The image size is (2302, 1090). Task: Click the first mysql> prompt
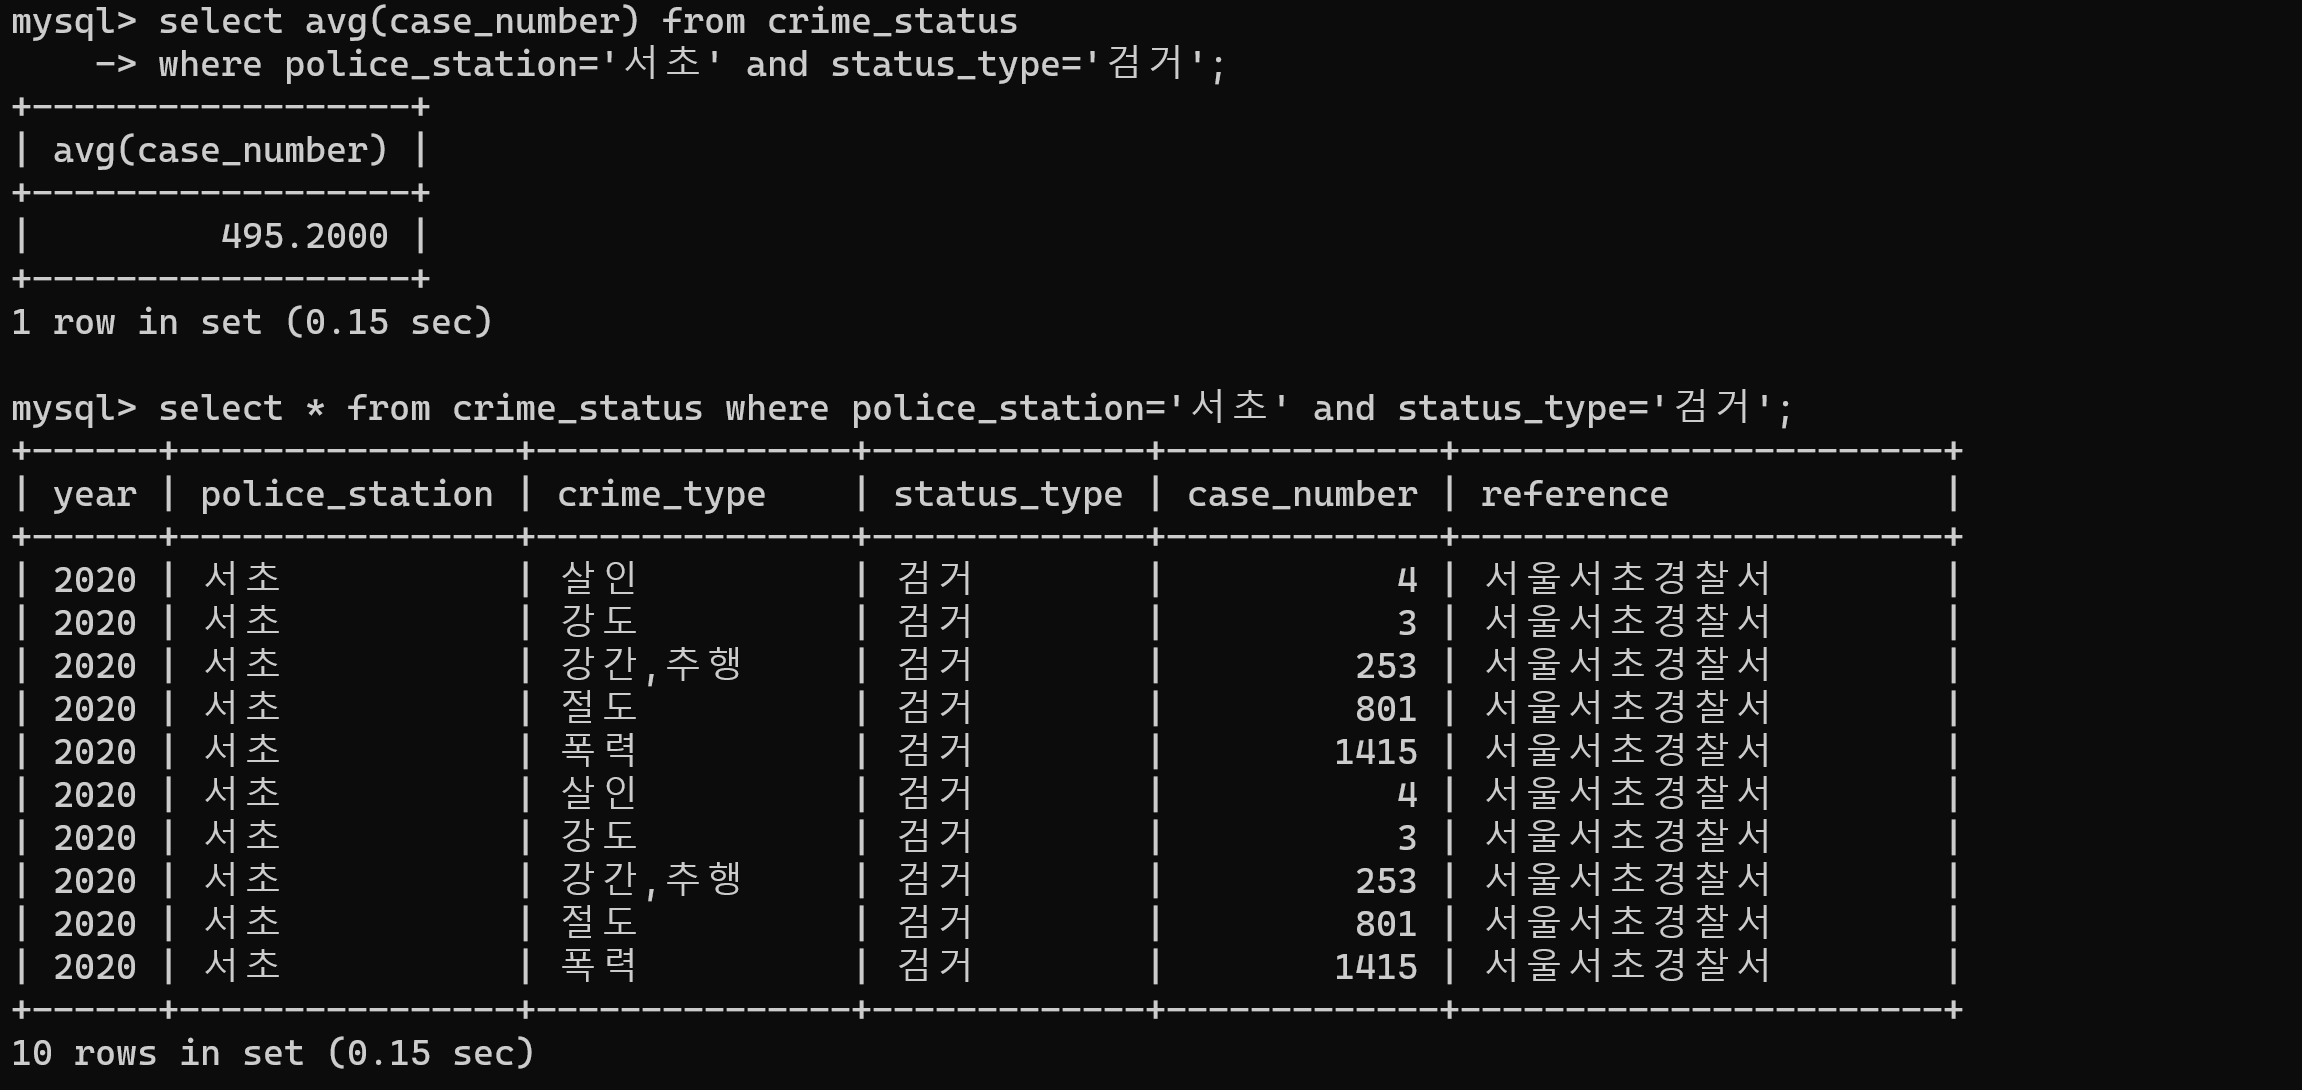coord(73,21)
